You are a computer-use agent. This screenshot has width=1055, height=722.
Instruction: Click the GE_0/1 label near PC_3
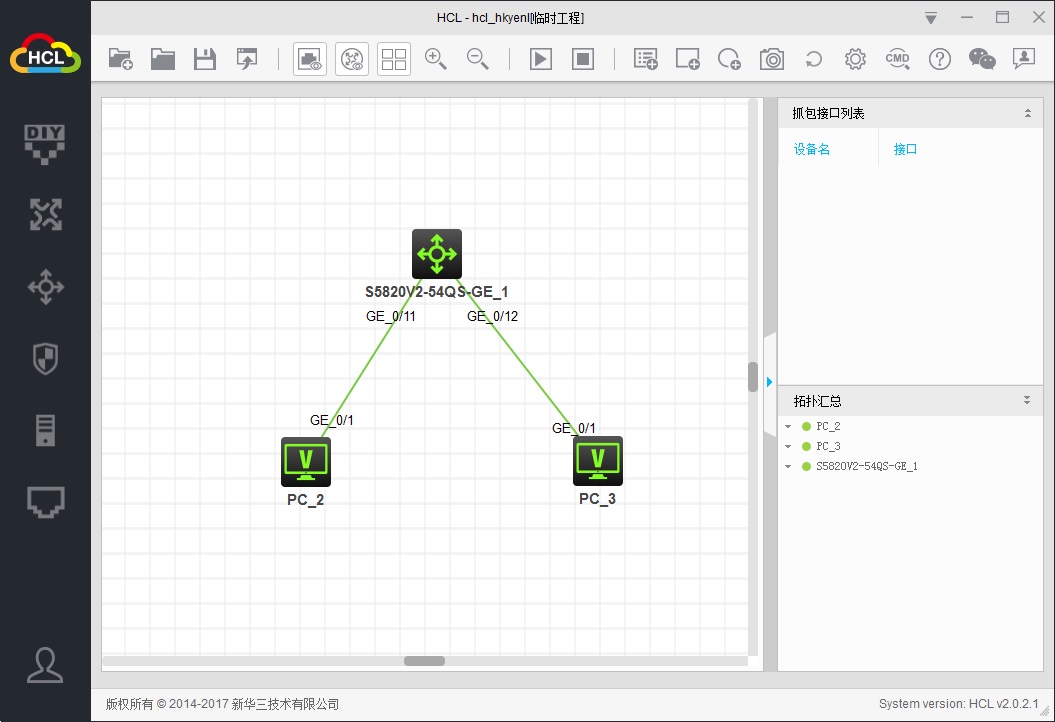(574, 428)
